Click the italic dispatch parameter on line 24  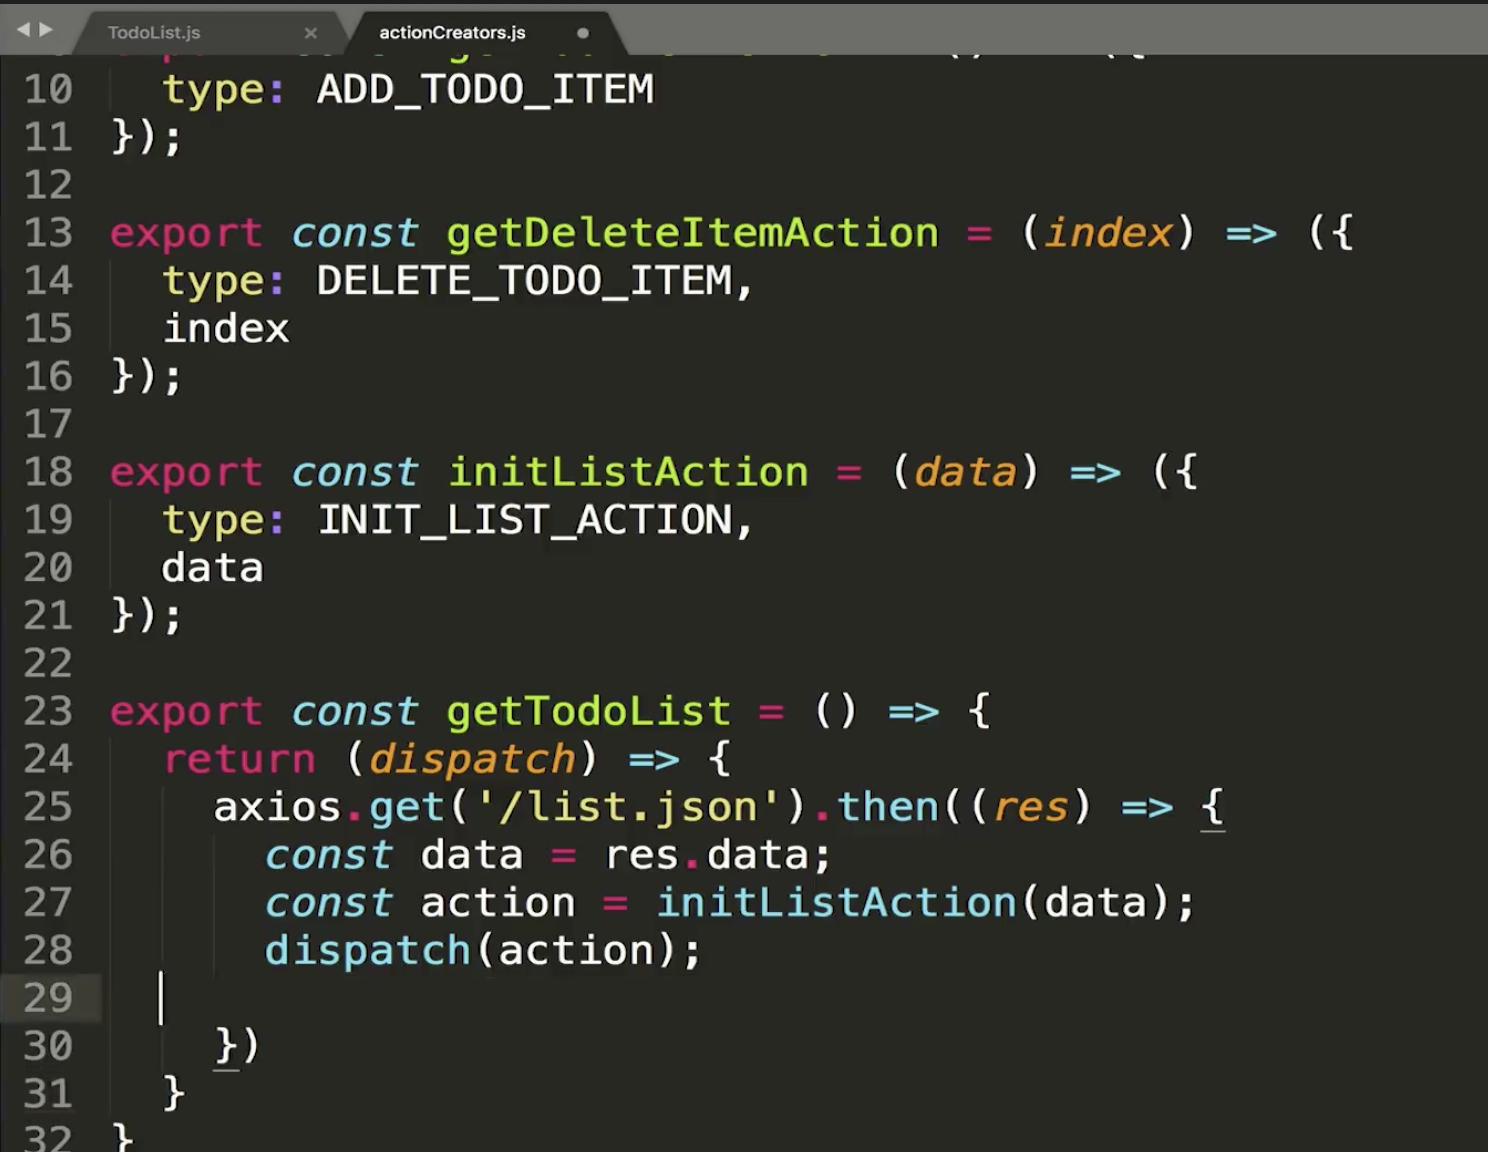click(472, 759)
